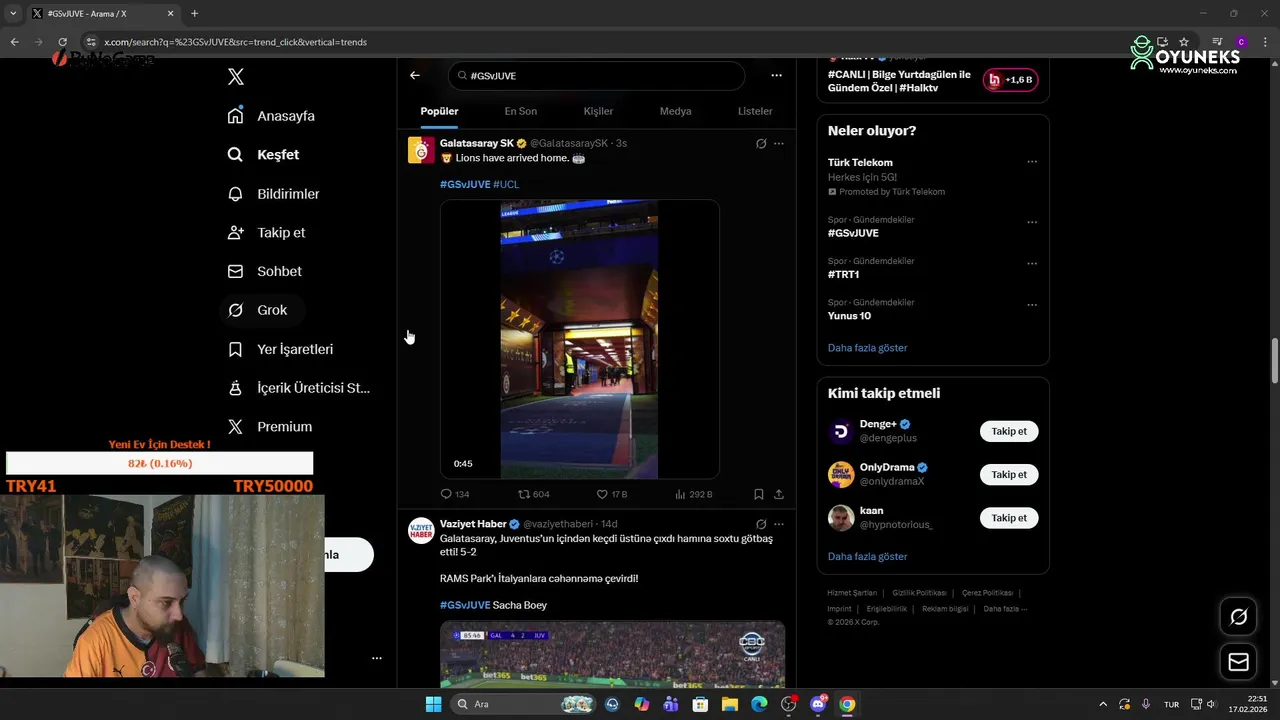Switch to Medya tab
This screenshot has height=720, width=1280.
tap(675, 111)
